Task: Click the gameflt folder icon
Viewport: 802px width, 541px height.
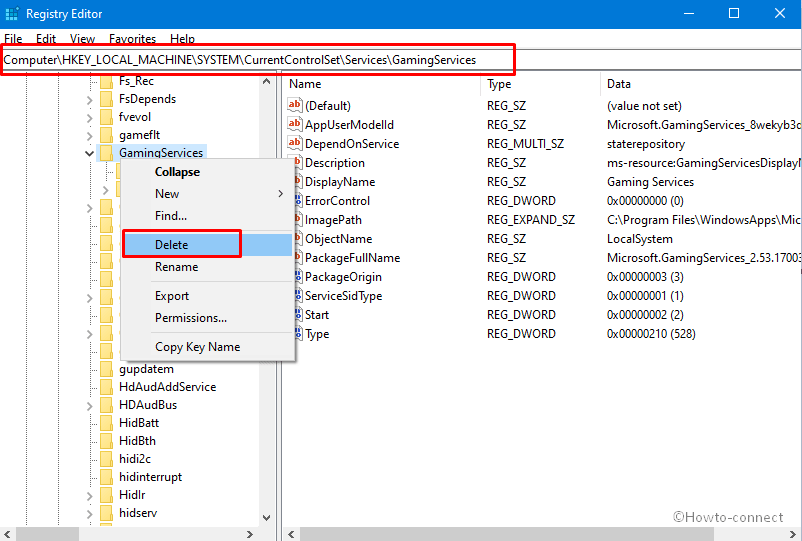Action: pyautogui.click(x=106, y=135)
